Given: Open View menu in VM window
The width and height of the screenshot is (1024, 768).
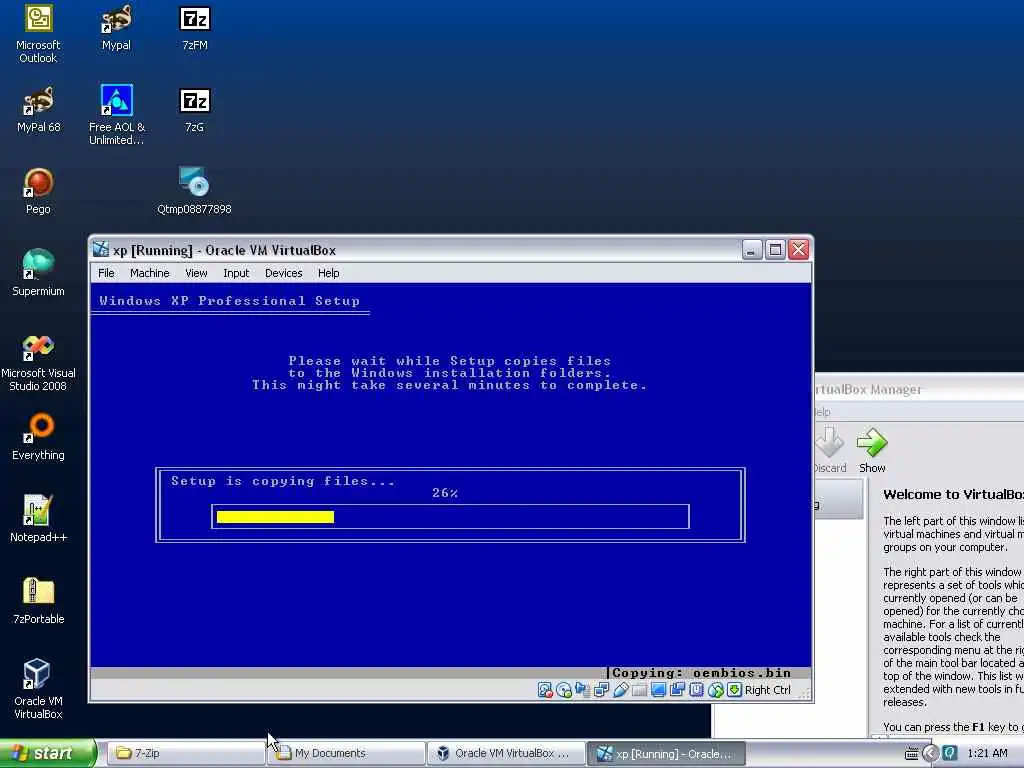Looking at the screenshot, I should click(196, 273).
